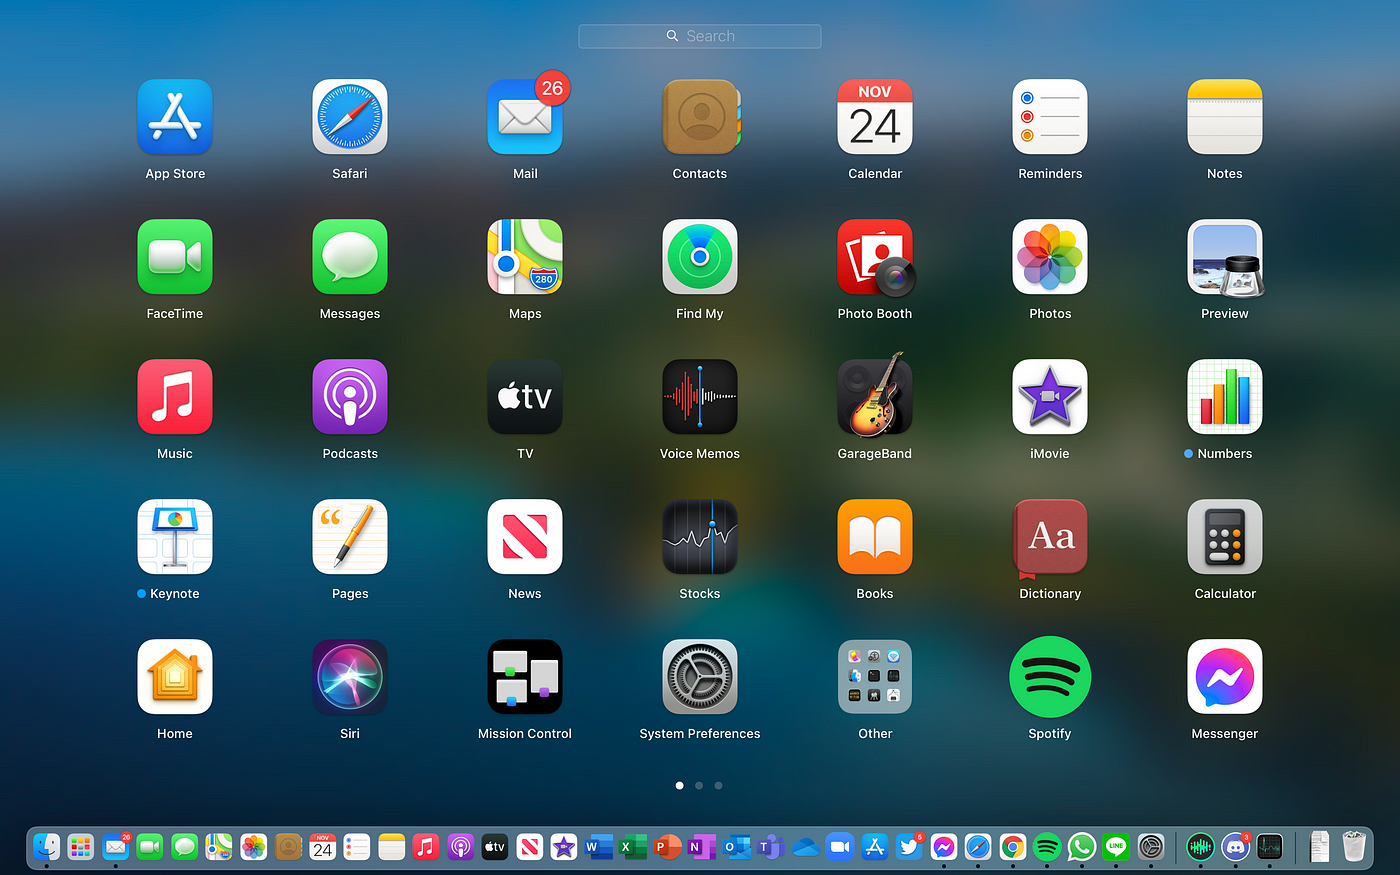Open Mission Control
Image resolution: width=1400 pixels, height=875 pixels.
[x=525, y=677]
